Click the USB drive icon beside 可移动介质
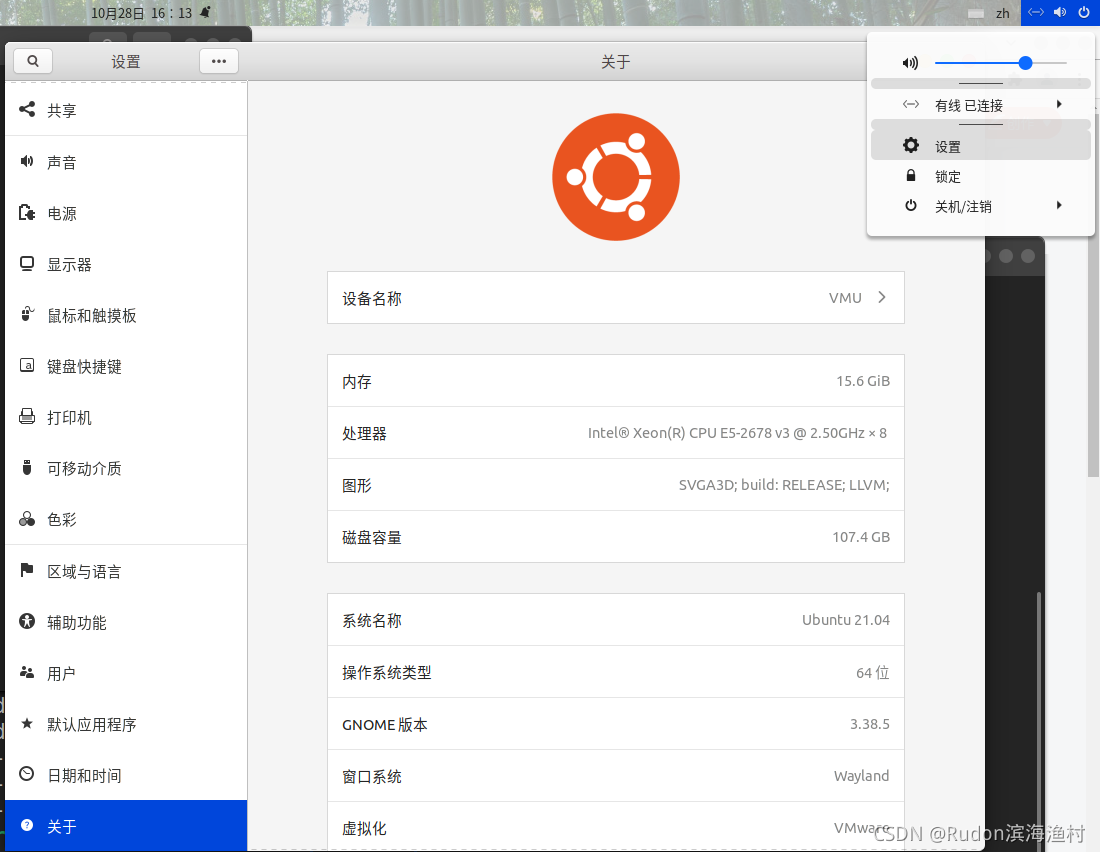This screenshot has width=1100, height=852. click(27, 467)
